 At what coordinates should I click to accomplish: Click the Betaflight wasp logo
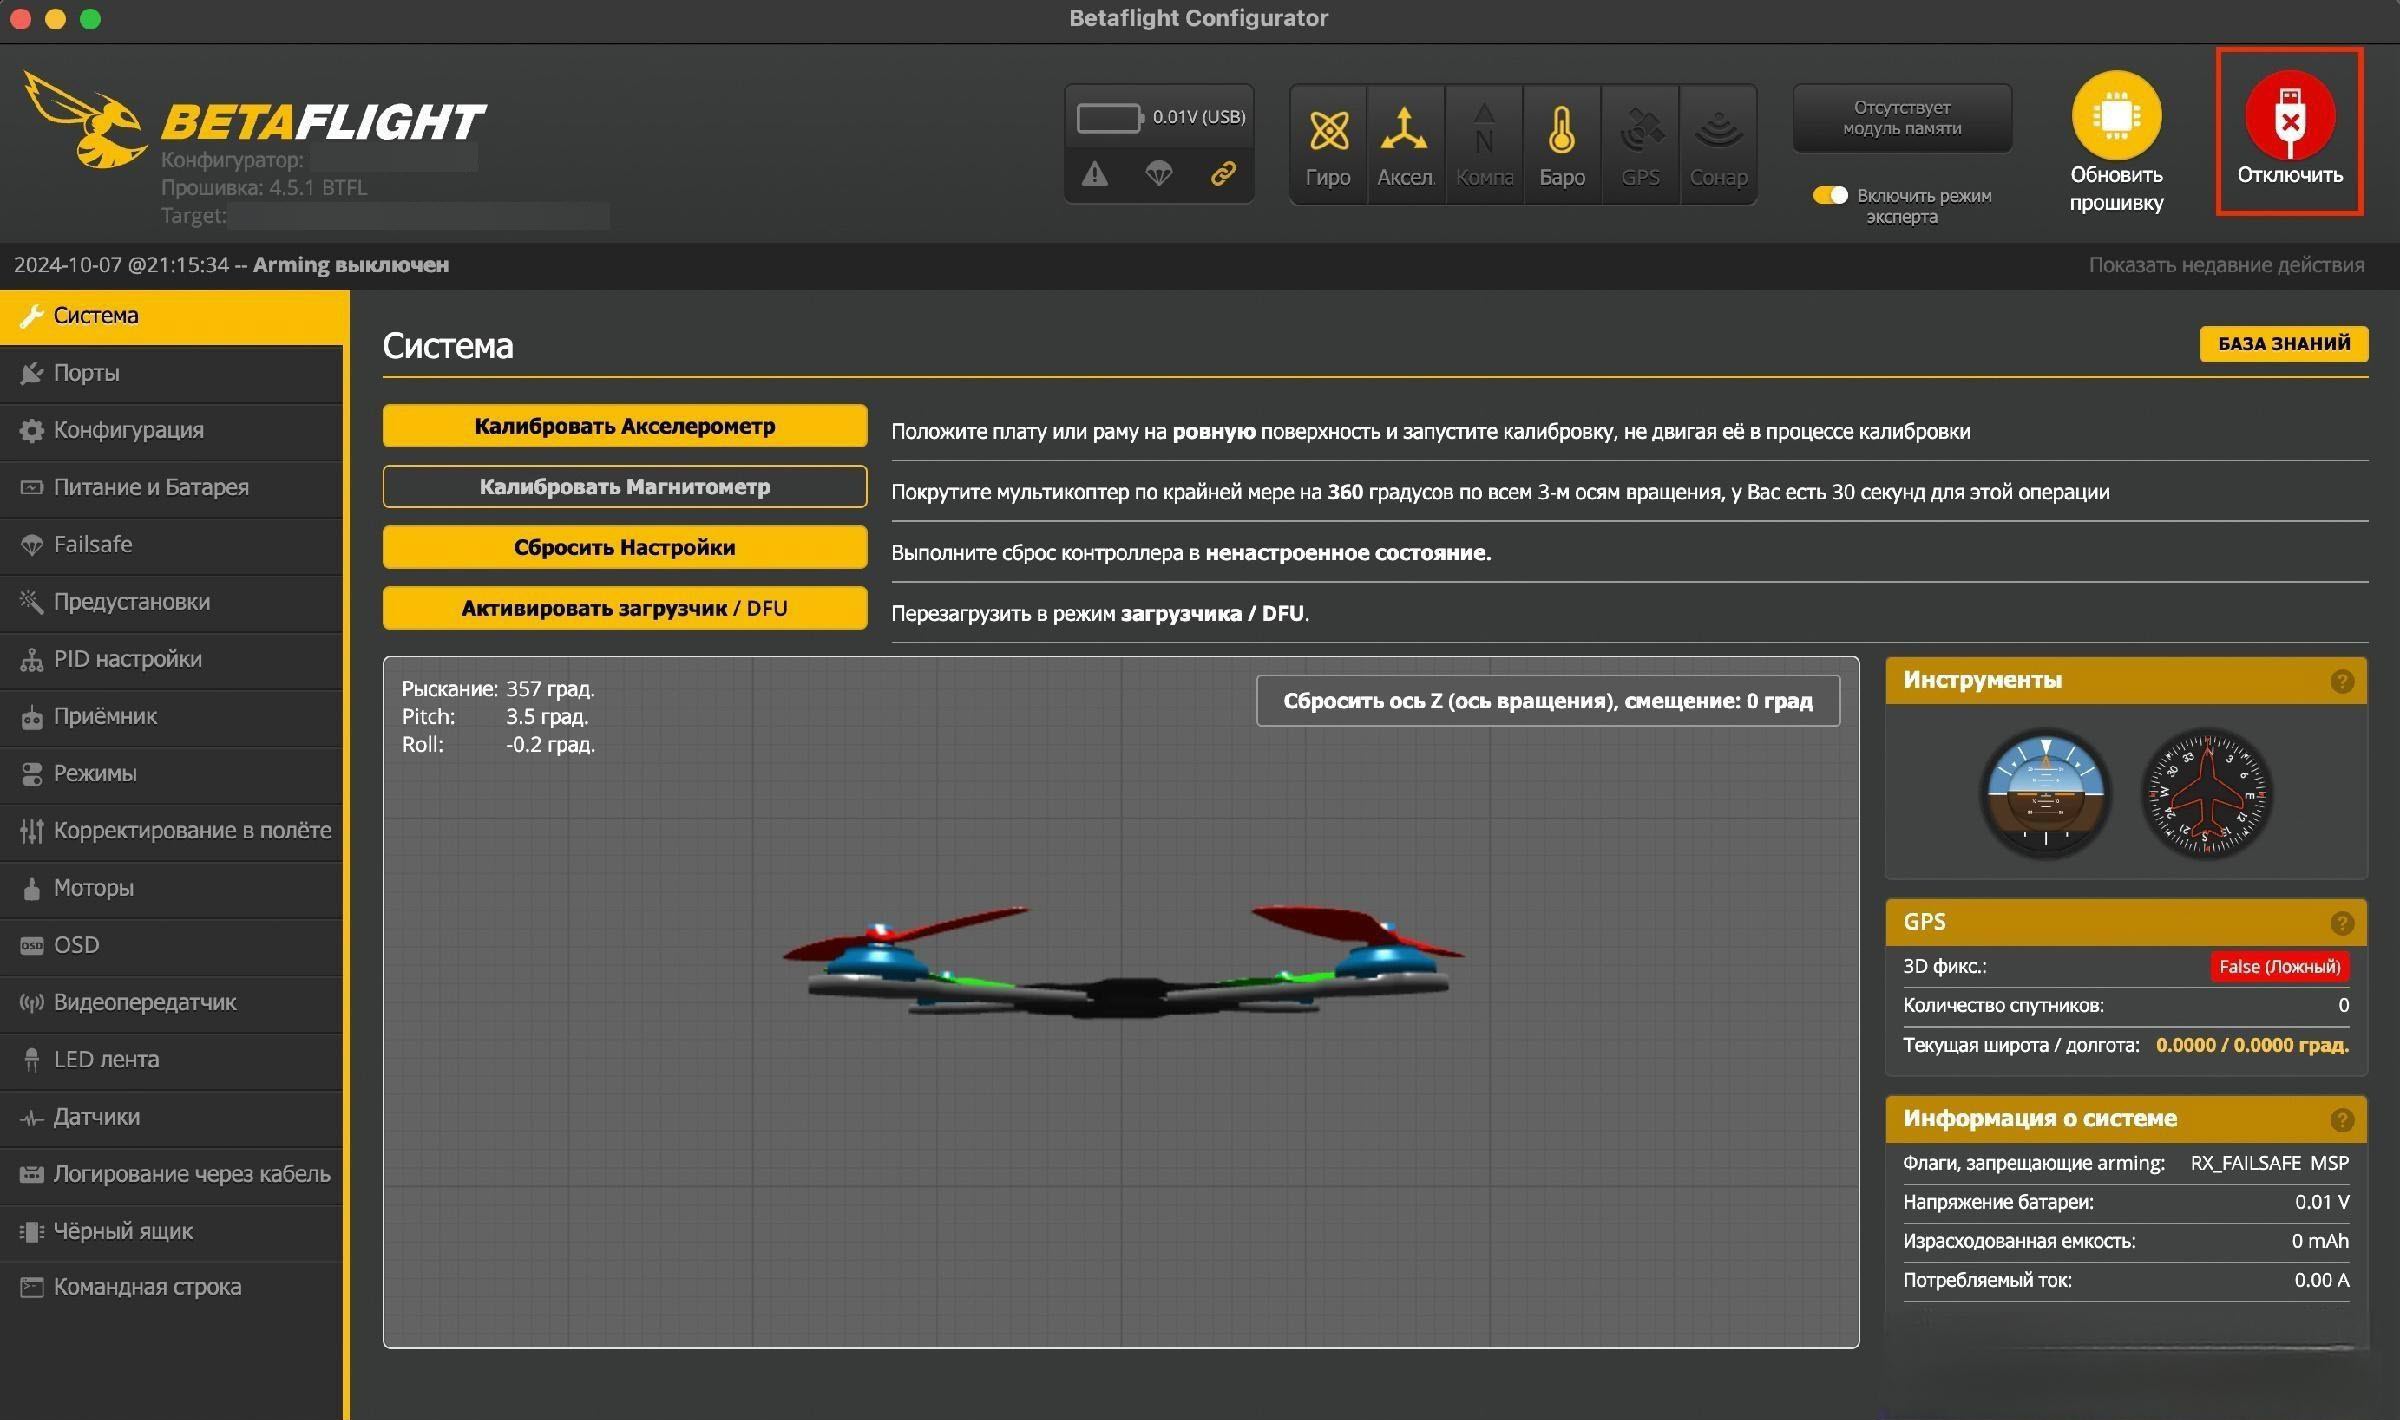tap(85, 120)
